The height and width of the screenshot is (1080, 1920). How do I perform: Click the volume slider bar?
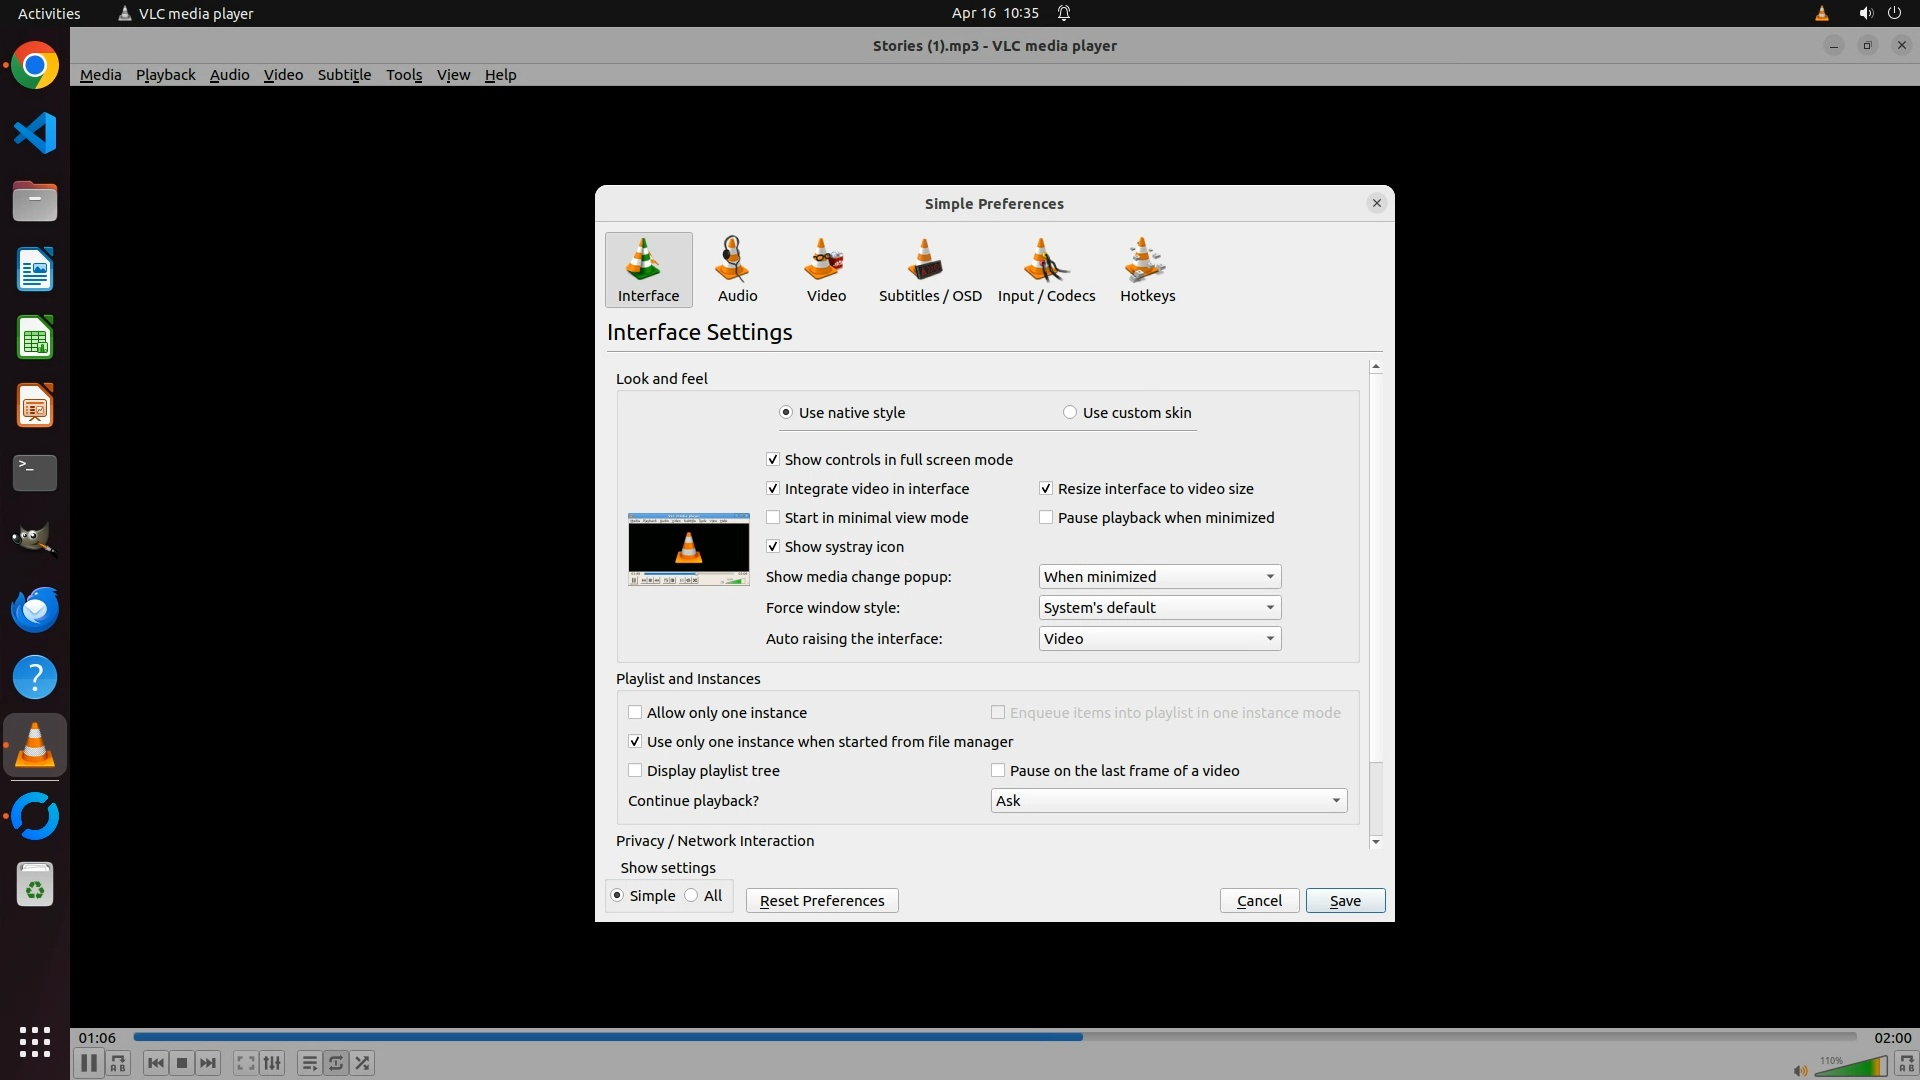(1848, 1068)
